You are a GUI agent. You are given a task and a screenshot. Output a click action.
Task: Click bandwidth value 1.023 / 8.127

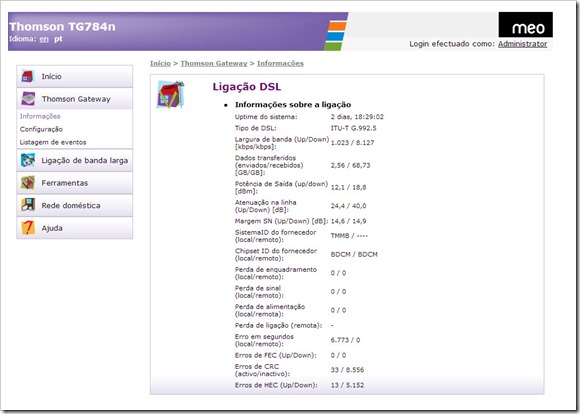pyautogui.click(x=352, y=143)
